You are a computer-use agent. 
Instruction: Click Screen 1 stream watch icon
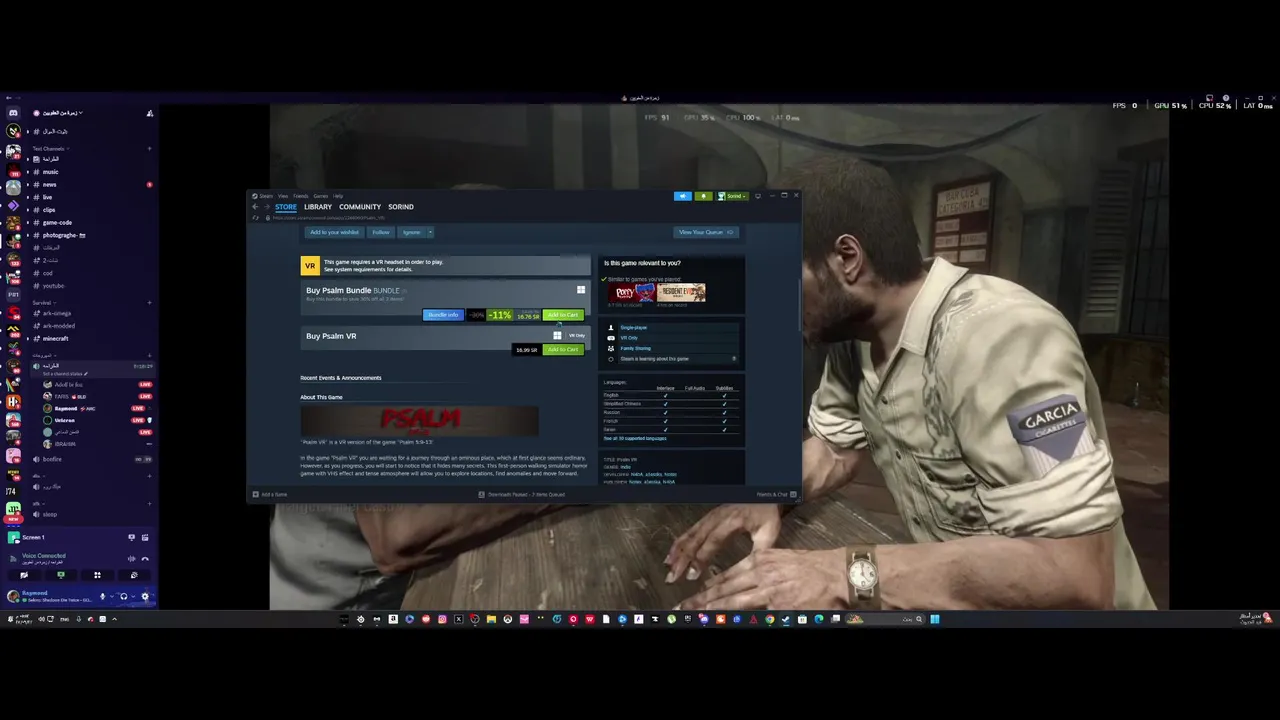[131, 537]
